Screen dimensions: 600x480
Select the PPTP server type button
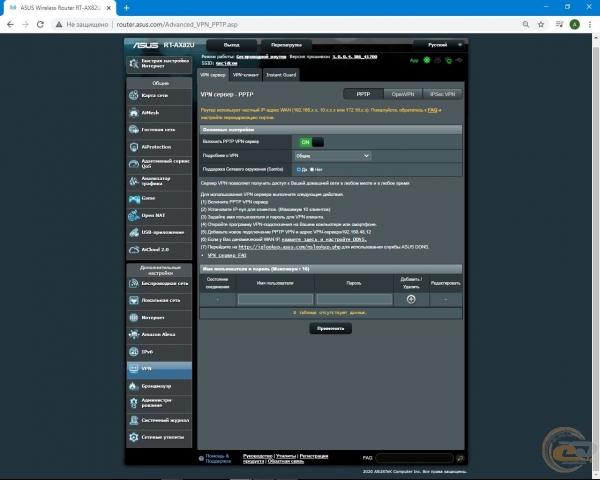tap(363, 94)
